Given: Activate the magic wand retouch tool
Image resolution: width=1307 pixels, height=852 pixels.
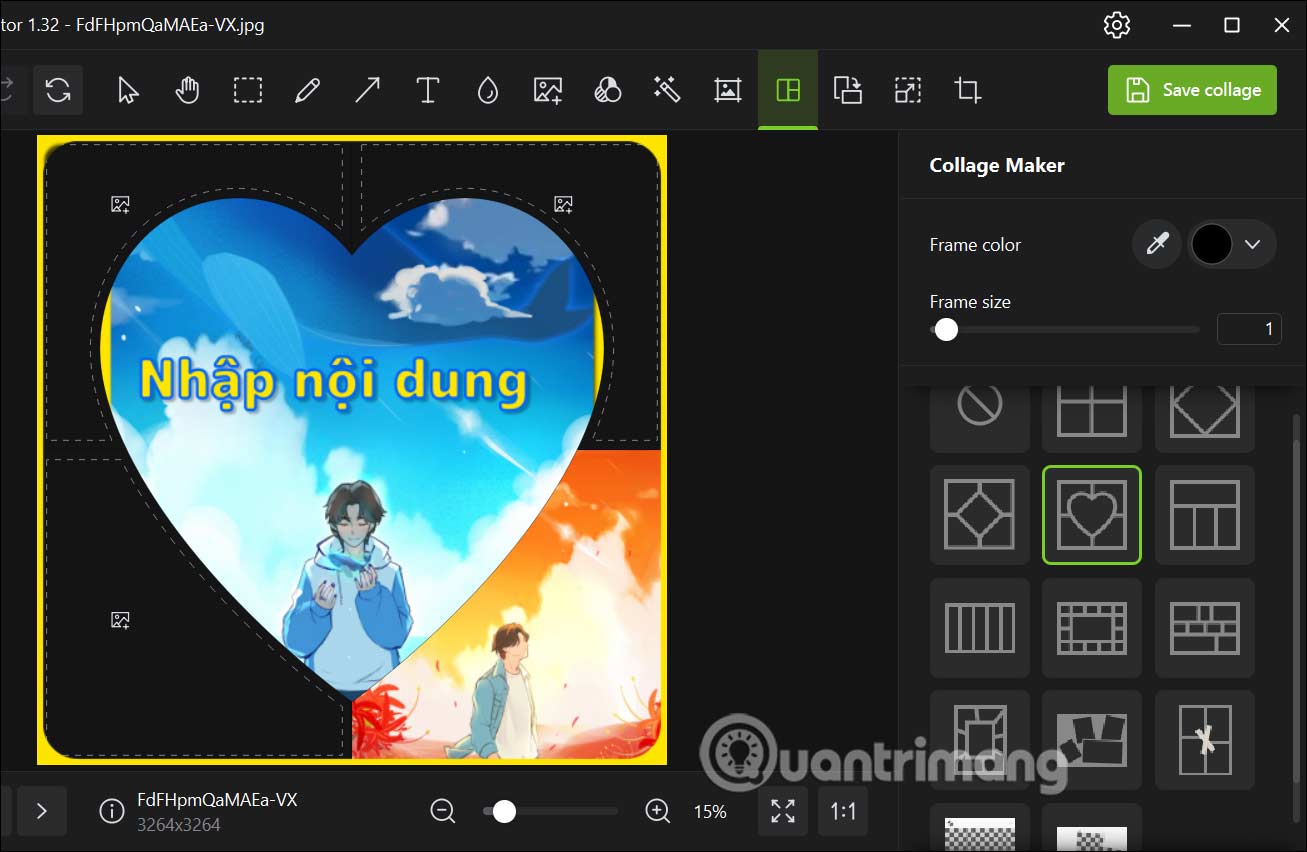Looking at the screenshot, I should tap(667, 90).
